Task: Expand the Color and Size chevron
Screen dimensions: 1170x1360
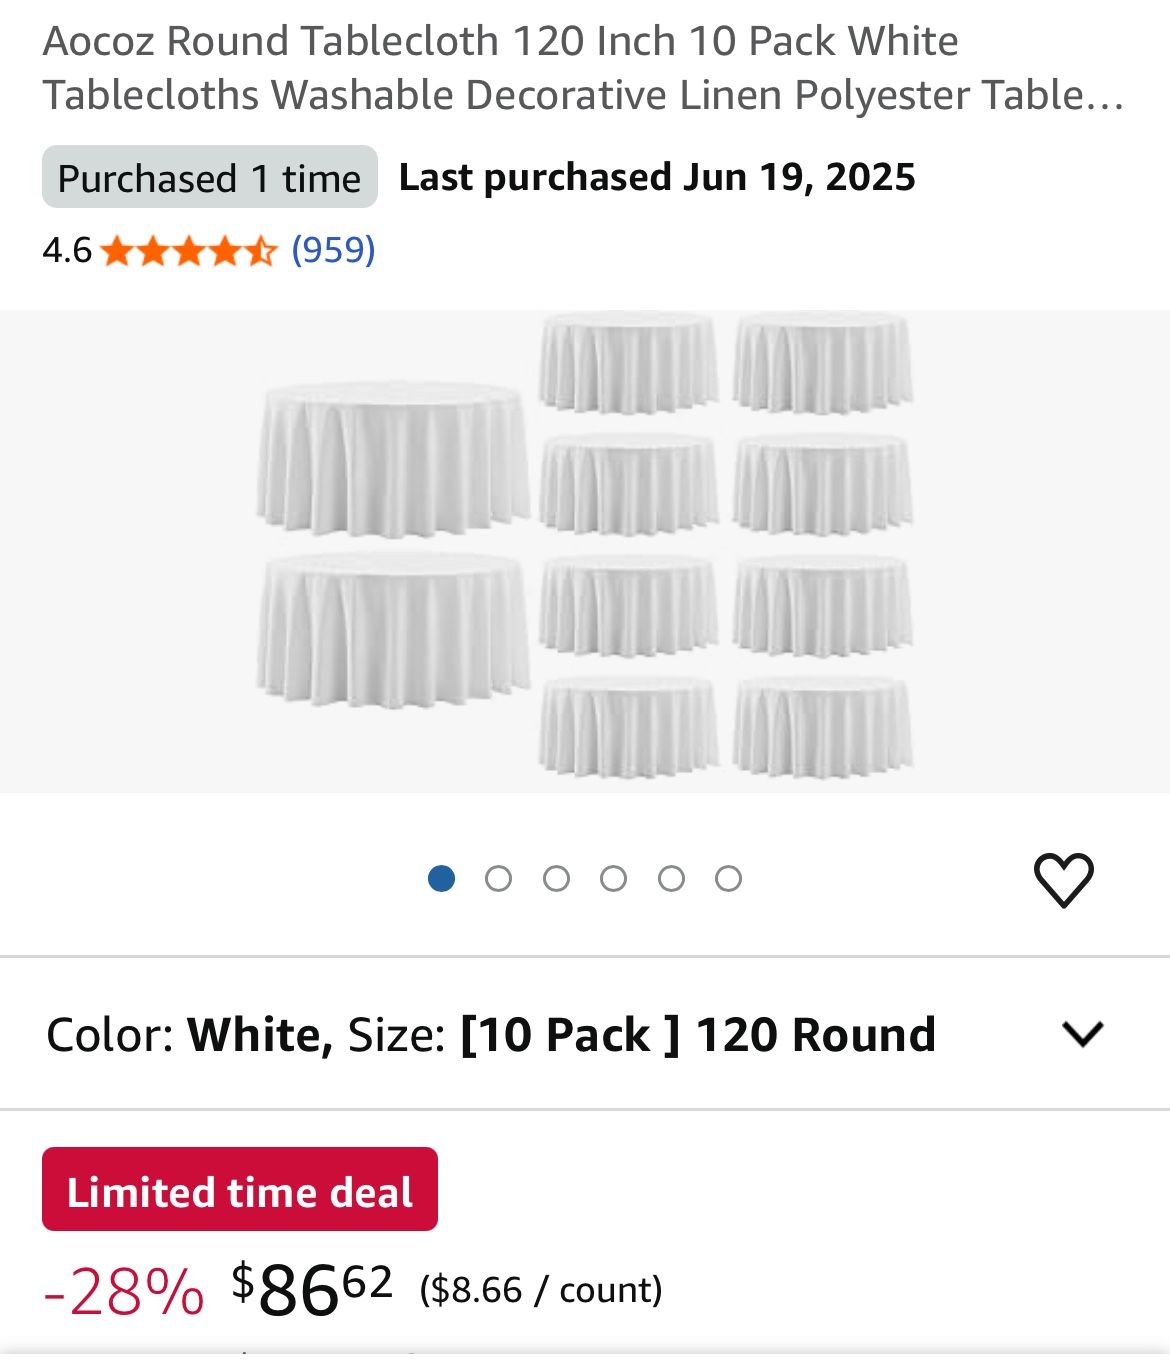Action: click(x=1082, y=1033)
